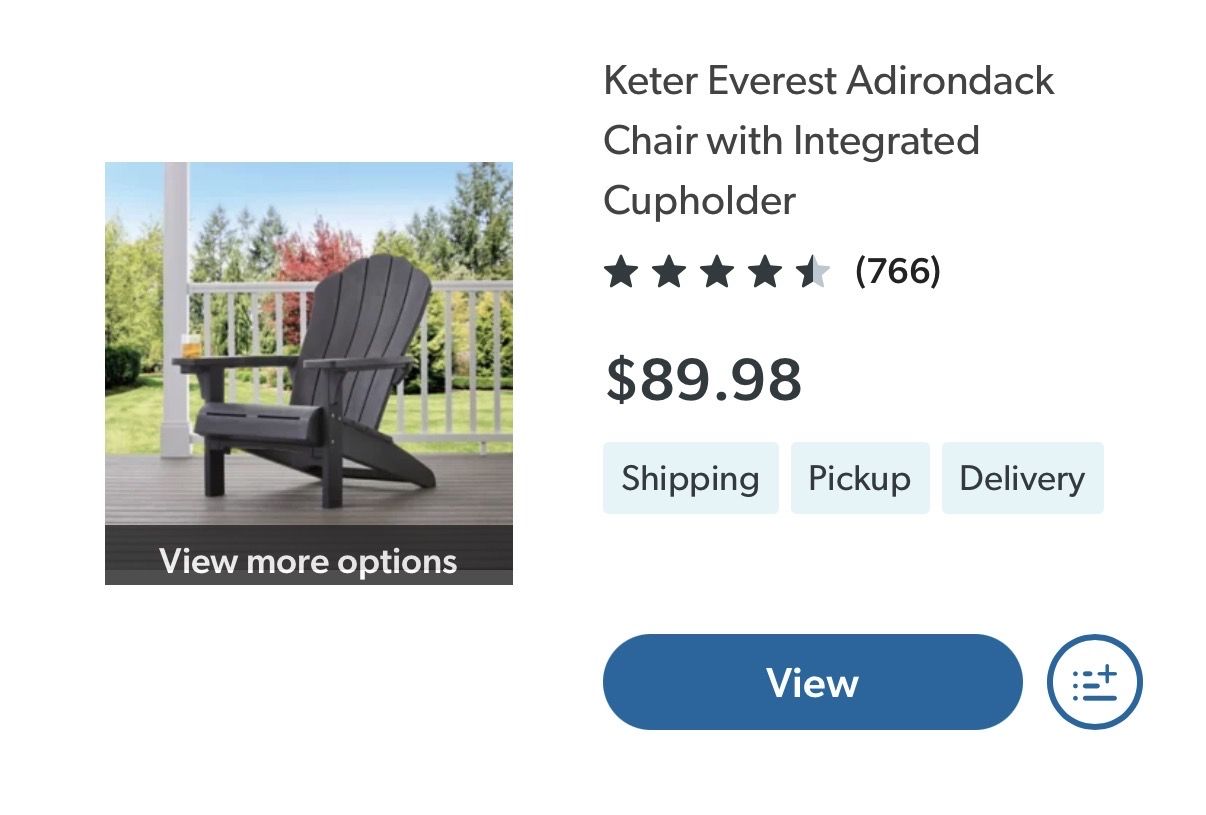
Task: Select the Pickup fulfillment tag
Action: pos(860,478)
